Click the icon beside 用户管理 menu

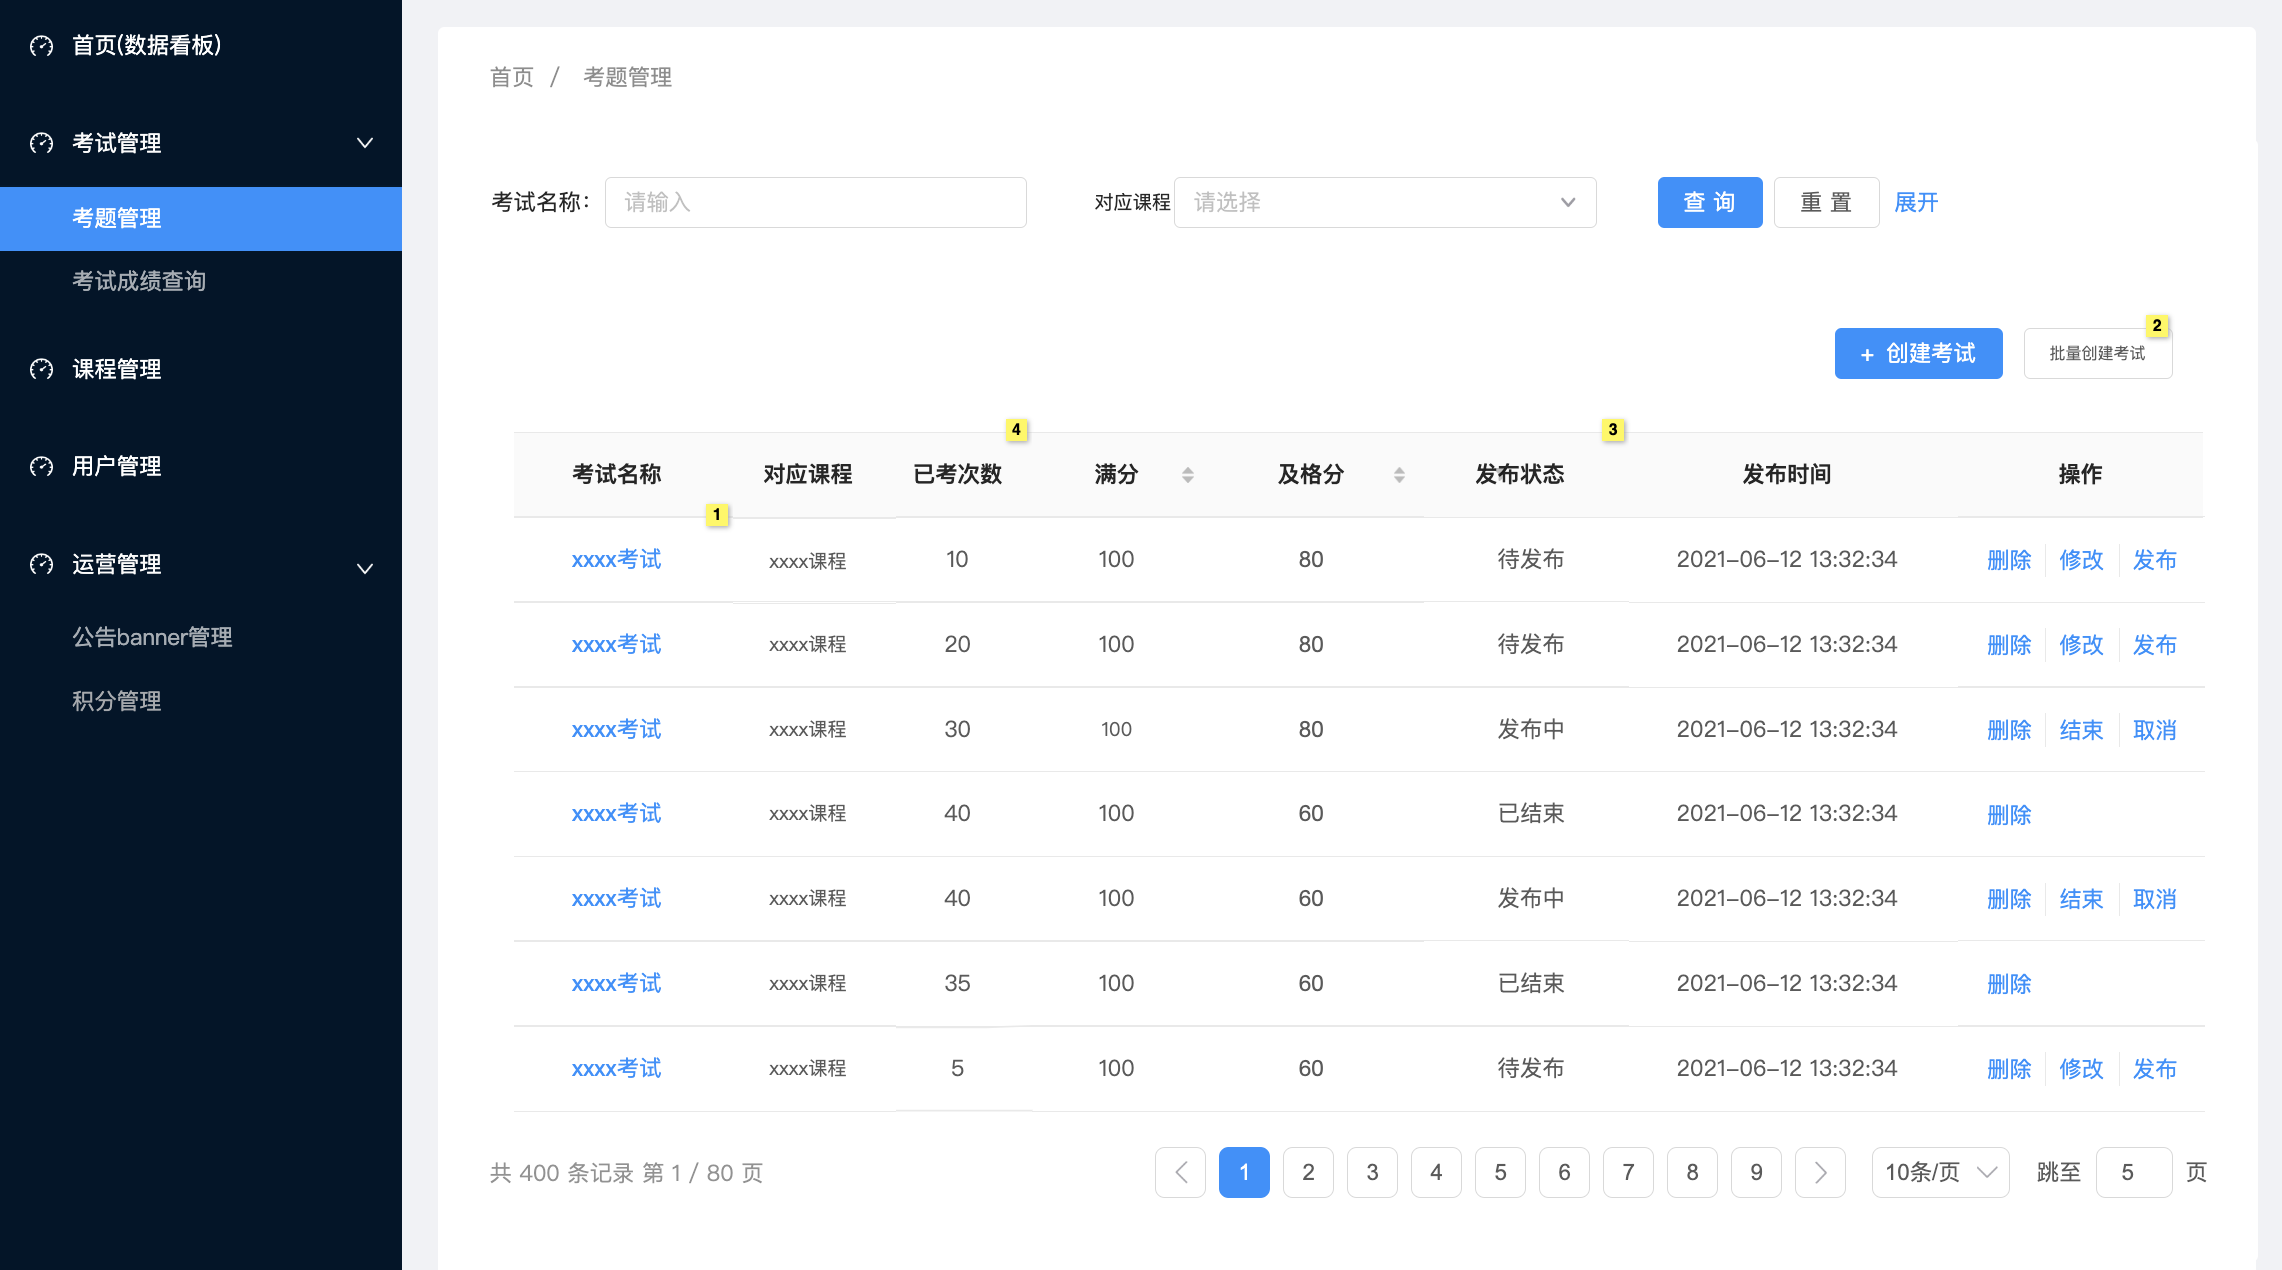coord(41,466)
